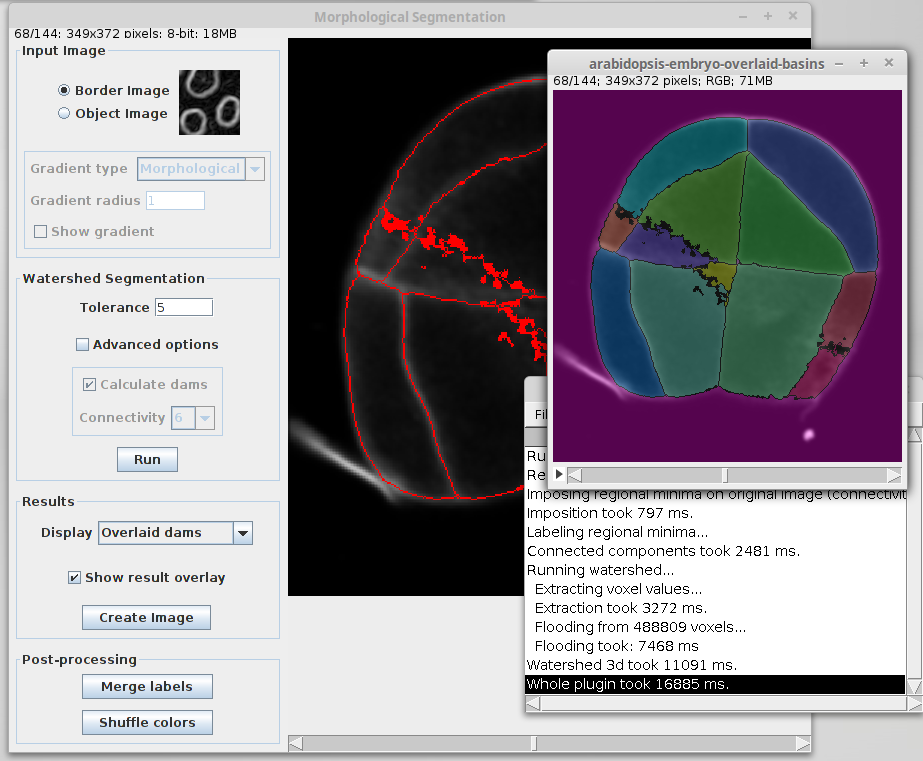Toggle the Show result overlay checkbox
This screenshot has height=761, width=923.
(x=74, y=577)
